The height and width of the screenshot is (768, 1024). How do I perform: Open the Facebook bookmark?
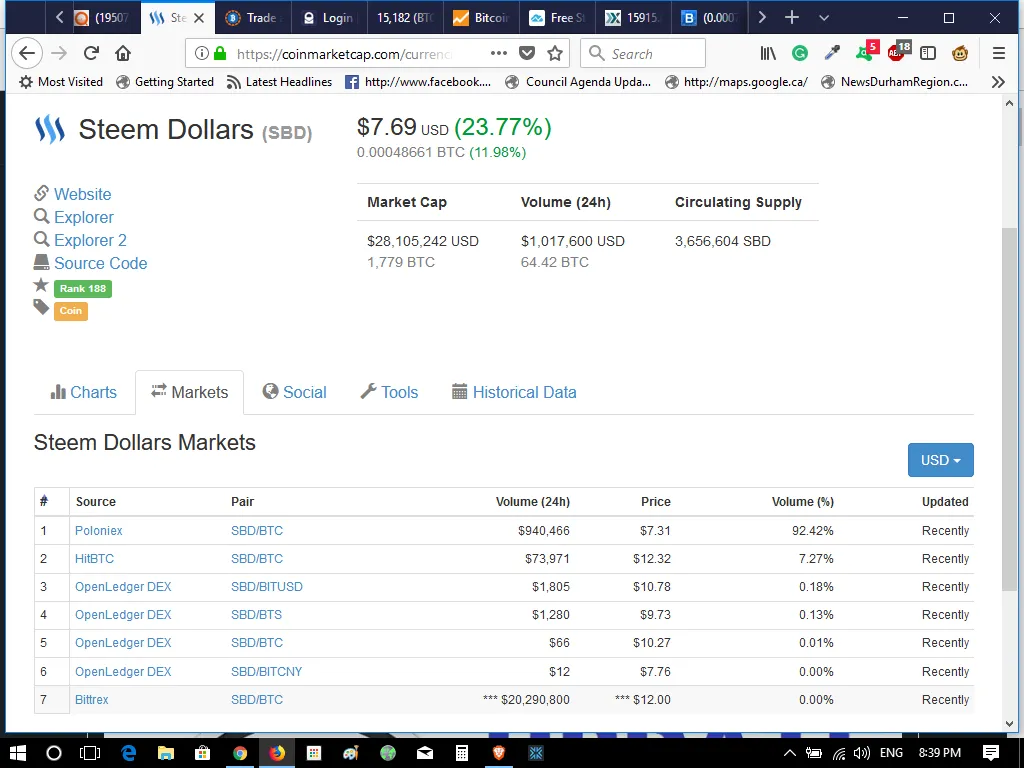[x=418, y=82]
